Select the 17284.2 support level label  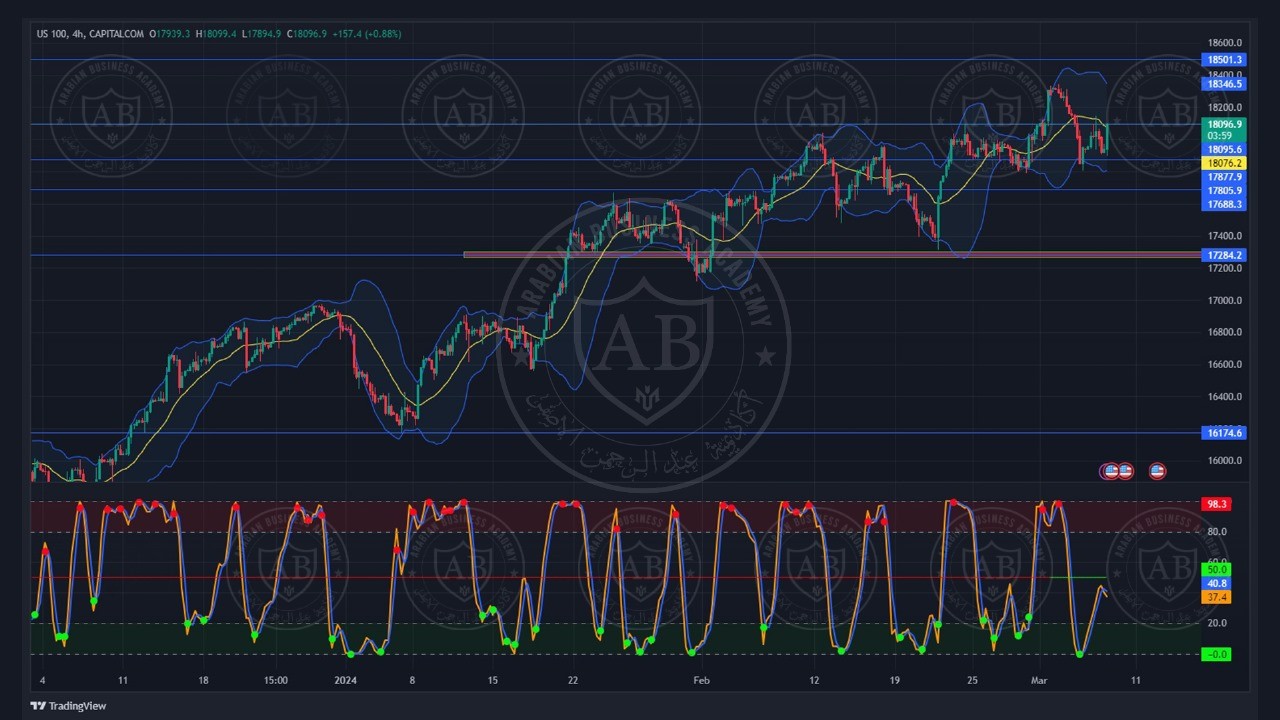[1224, 255]
